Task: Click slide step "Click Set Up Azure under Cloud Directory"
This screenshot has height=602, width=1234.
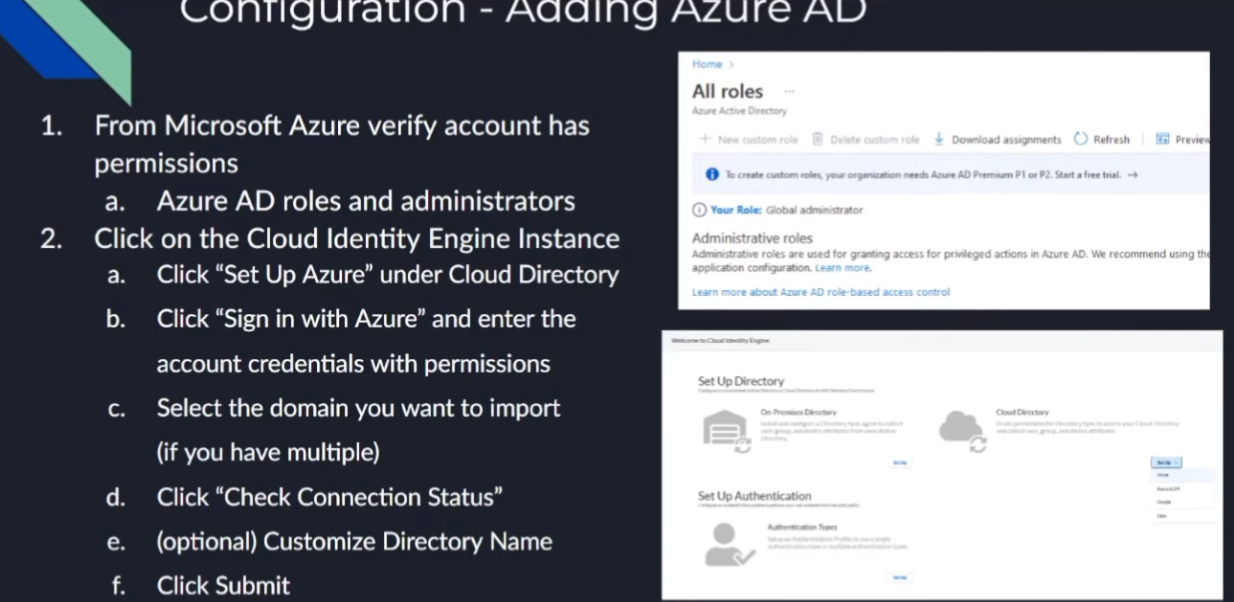Action: pos(388,275)
